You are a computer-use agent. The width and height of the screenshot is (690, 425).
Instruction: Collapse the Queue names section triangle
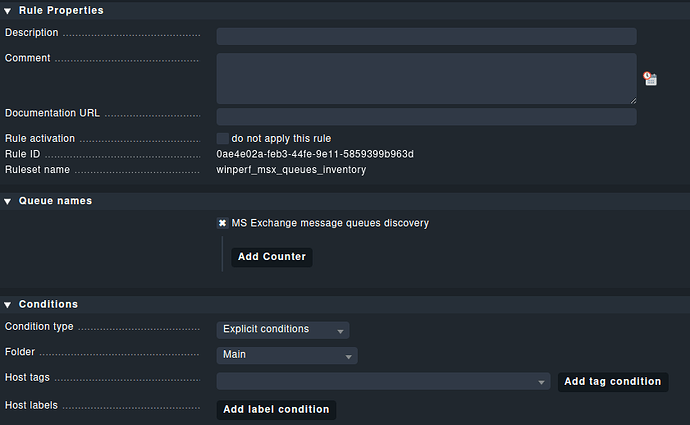(x=8, y=201)
